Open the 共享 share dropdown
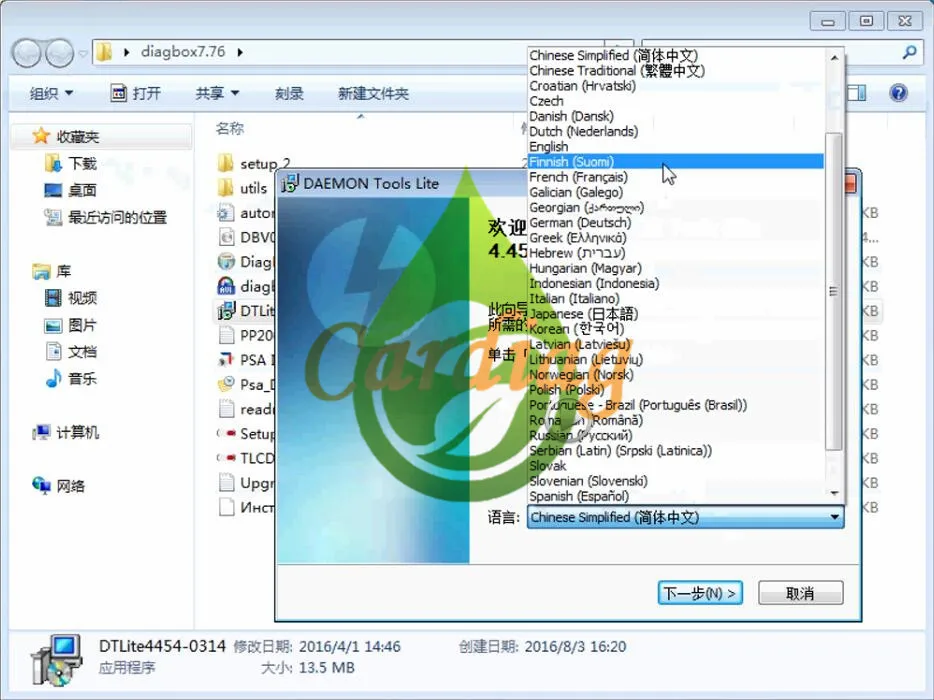The image size is (934, 700). pyautogui.click(x=217, y=94)
